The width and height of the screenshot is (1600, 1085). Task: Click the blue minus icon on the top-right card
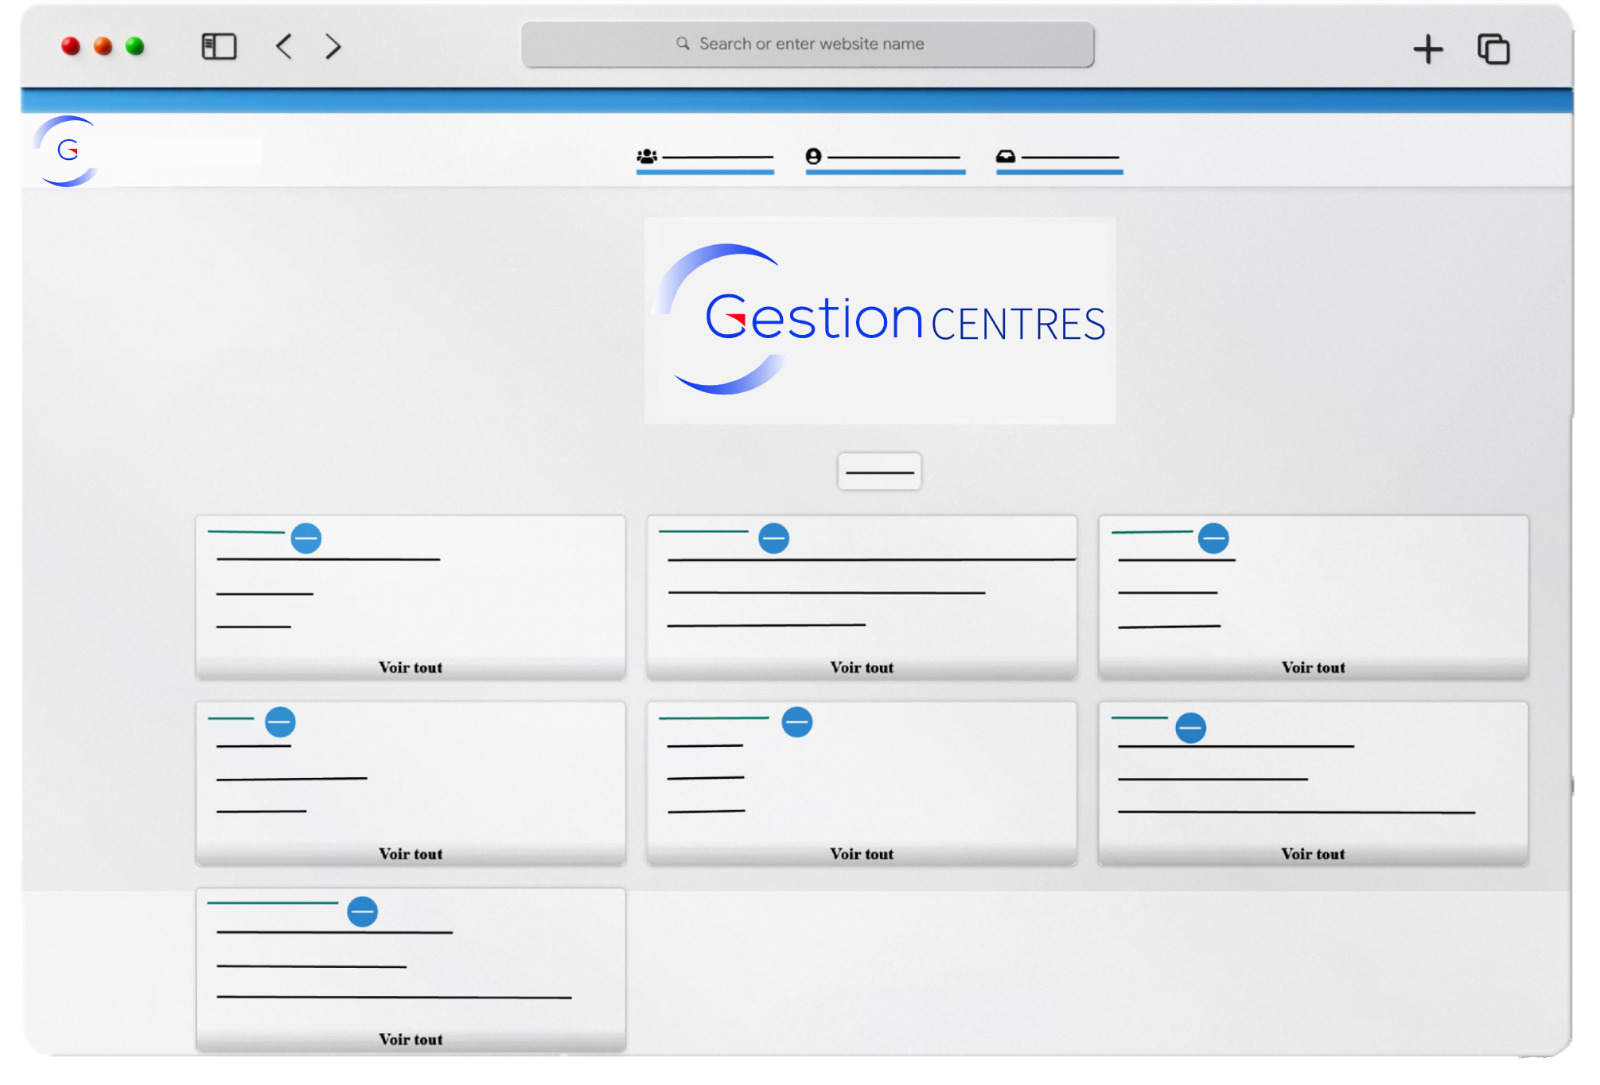1213,538
